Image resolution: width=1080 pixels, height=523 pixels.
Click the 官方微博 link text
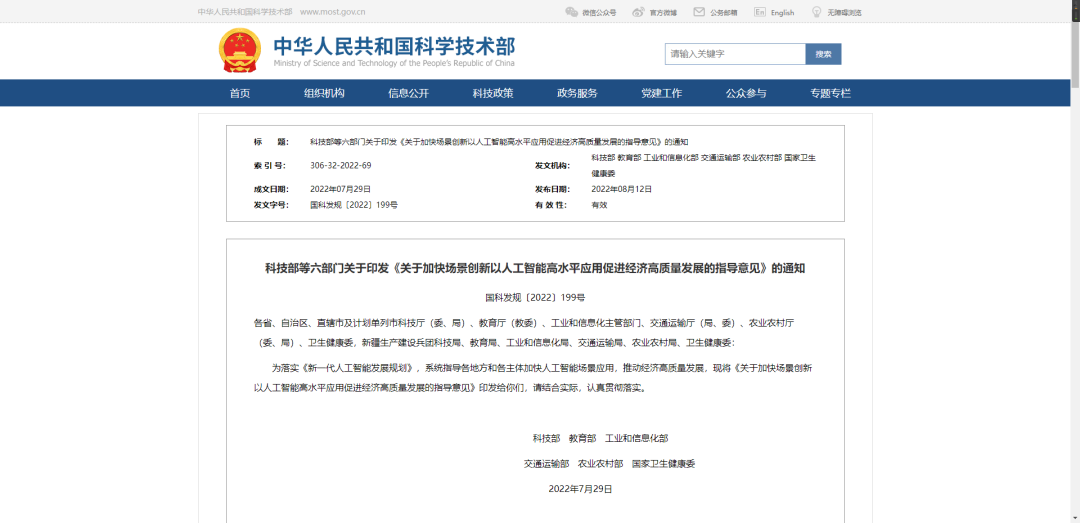[x=663, y=12]
